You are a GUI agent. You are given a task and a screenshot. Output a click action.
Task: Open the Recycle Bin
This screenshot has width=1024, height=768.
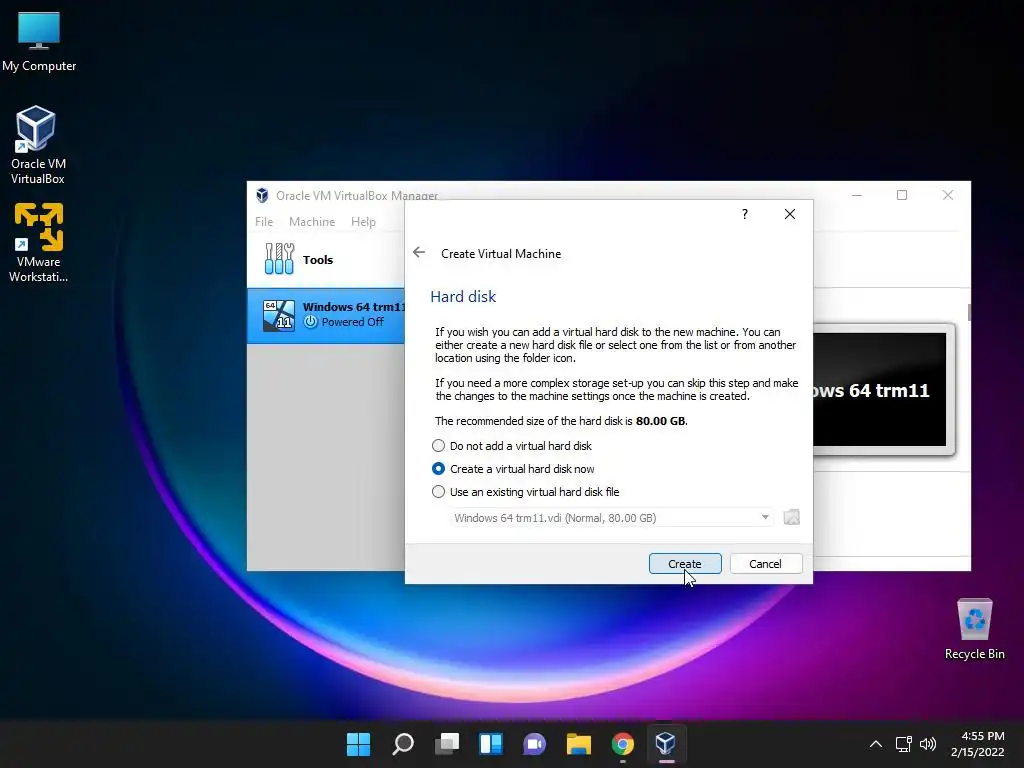pos(974,629)
